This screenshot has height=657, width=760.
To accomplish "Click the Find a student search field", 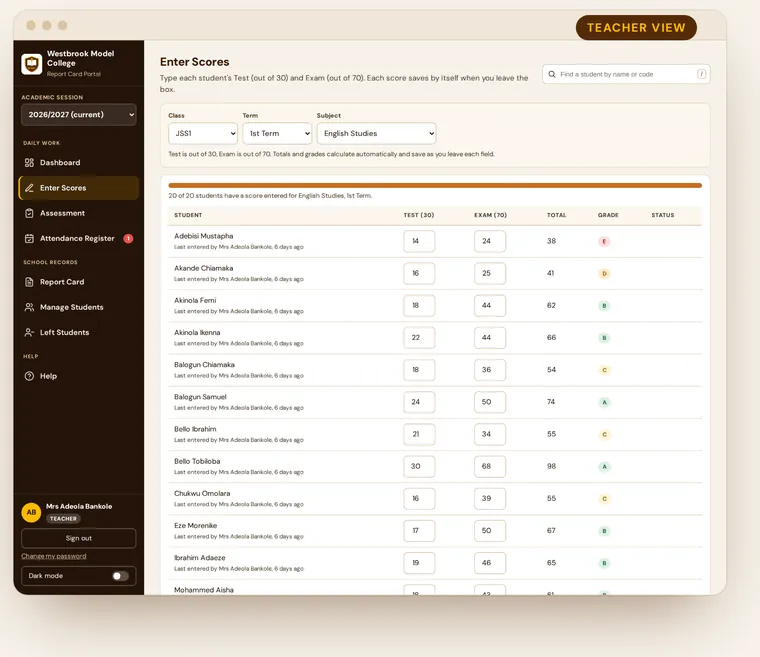I will [626, 74].
